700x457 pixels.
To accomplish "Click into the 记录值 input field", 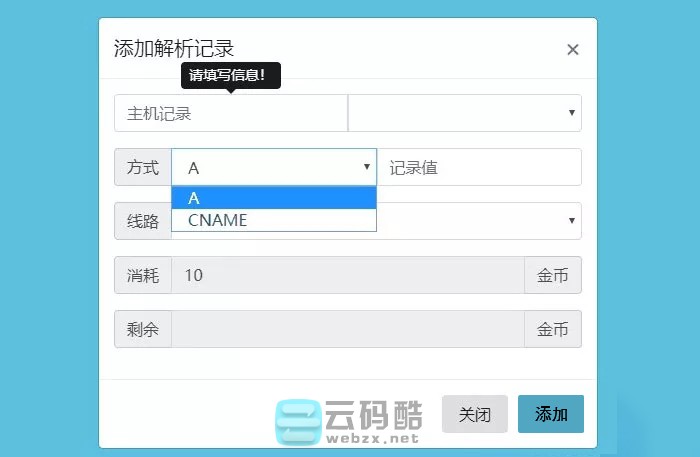I will coord(478,167).
